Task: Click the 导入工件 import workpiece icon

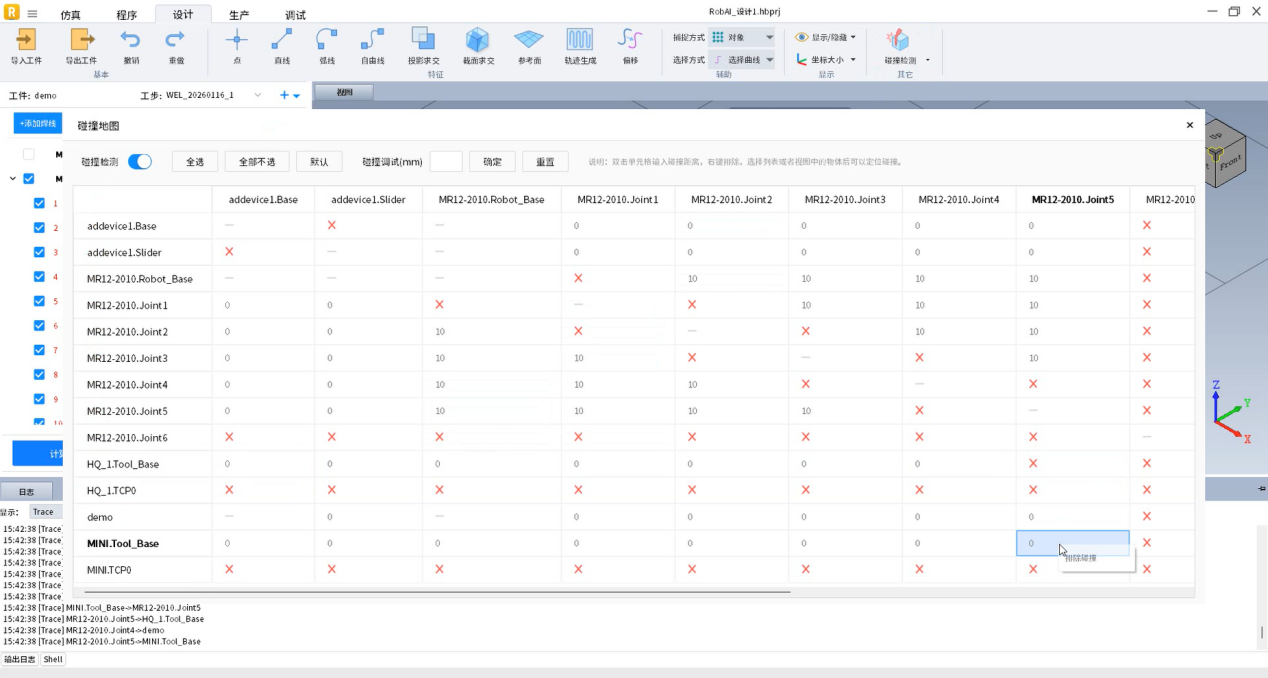Action: (26, 41)
